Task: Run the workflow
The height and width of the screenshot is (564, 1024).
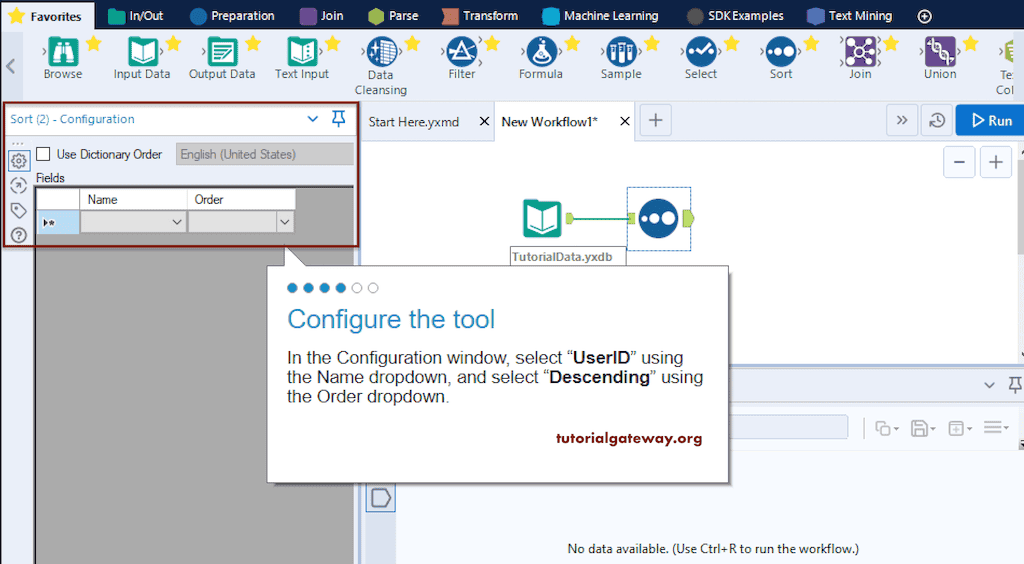Action: (x=991, y=121)
